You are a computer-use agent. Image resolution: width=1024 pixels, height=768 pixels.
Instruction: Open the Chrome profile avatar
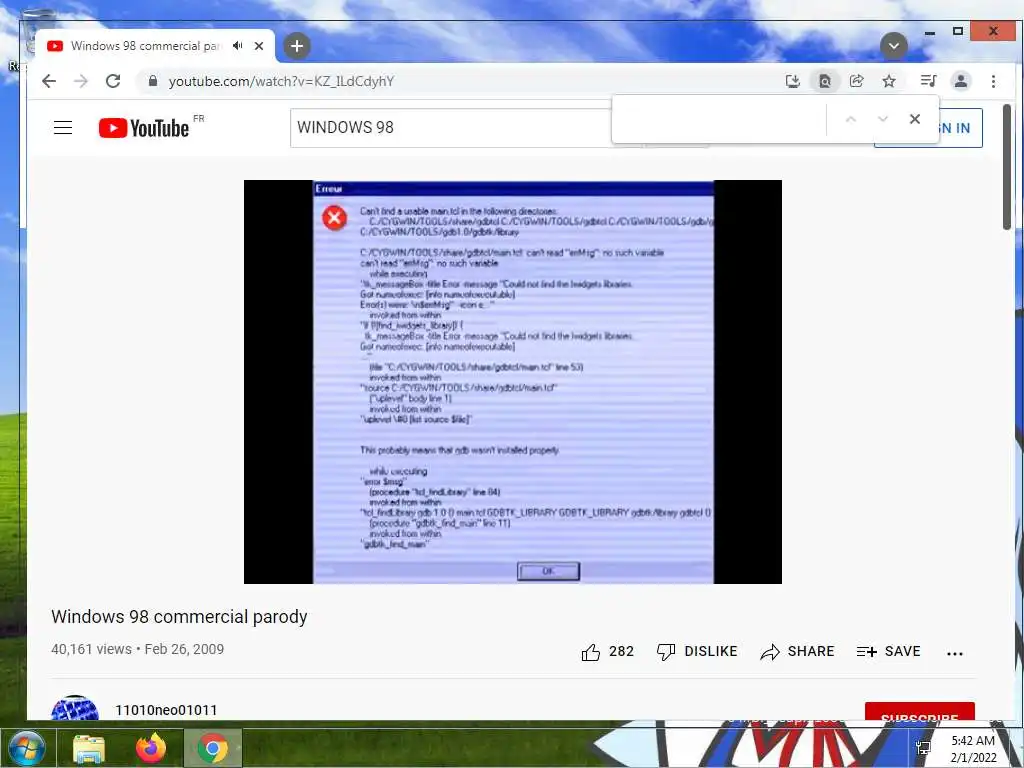click(x=961, y=81)
